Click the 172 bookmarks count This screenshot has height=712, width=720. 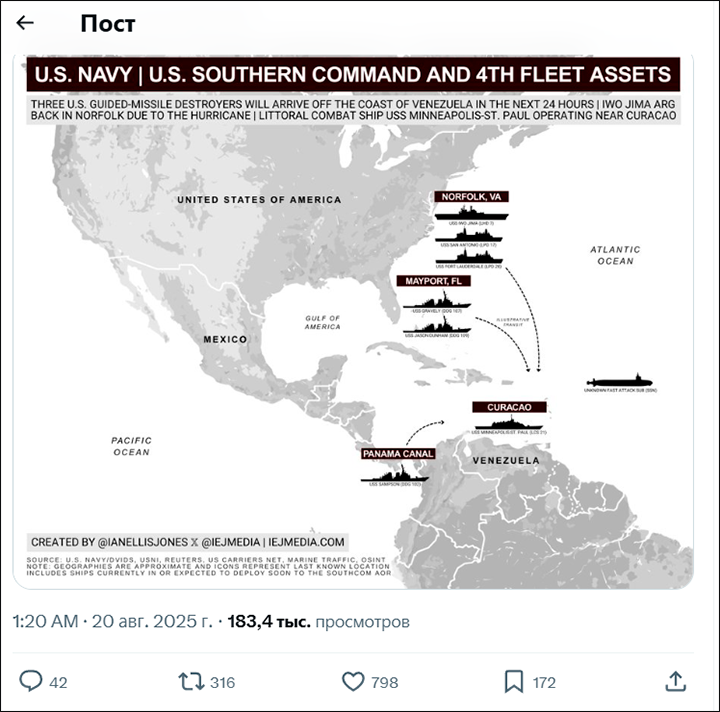[x=543, y=683]
